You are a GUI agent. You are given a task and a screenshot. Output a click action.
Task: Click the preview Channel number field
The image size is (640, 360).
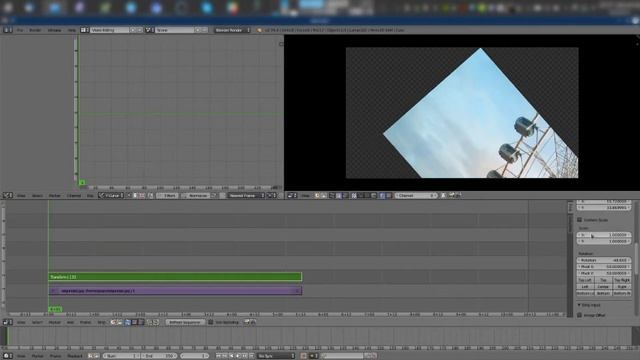[x=416, y=196]
